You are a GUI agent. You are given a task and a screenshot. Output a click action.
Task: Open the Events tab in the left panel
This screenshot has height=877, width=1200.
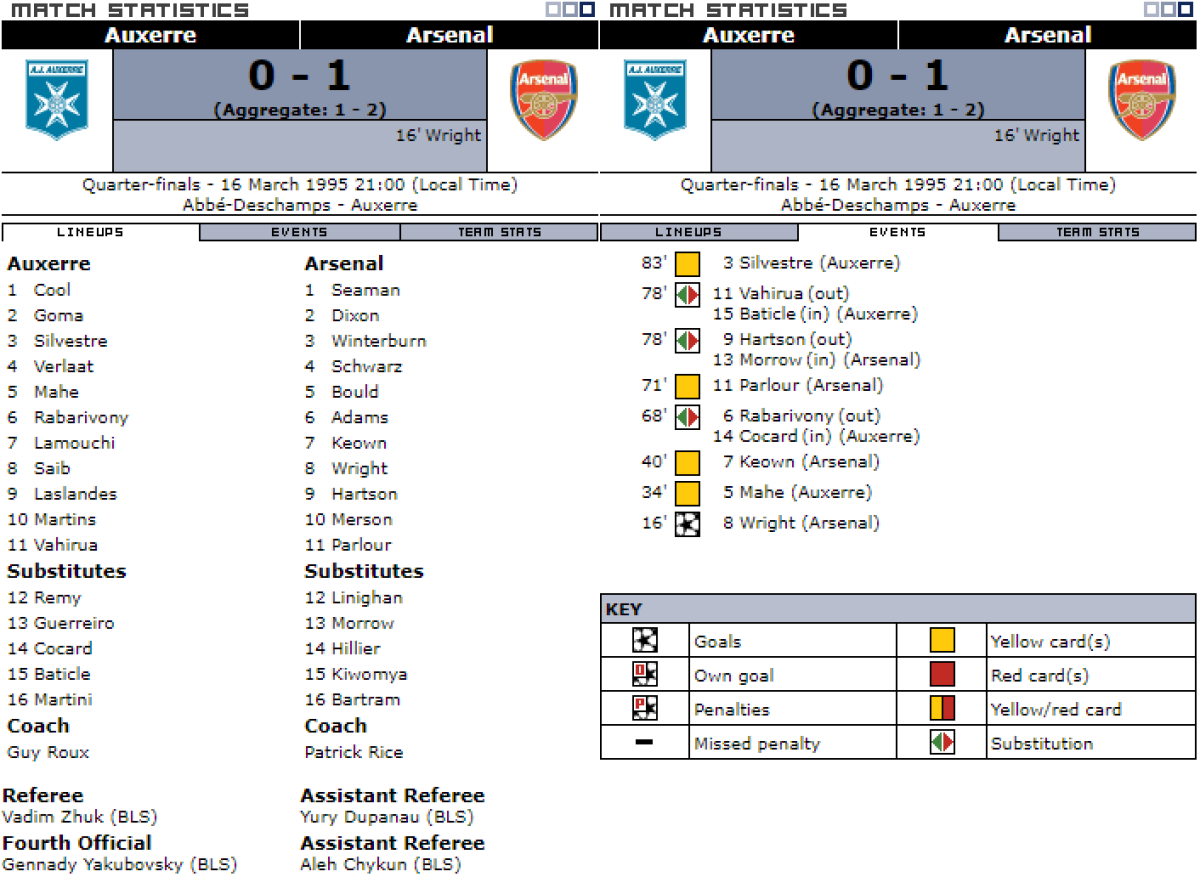click(299, 232)
